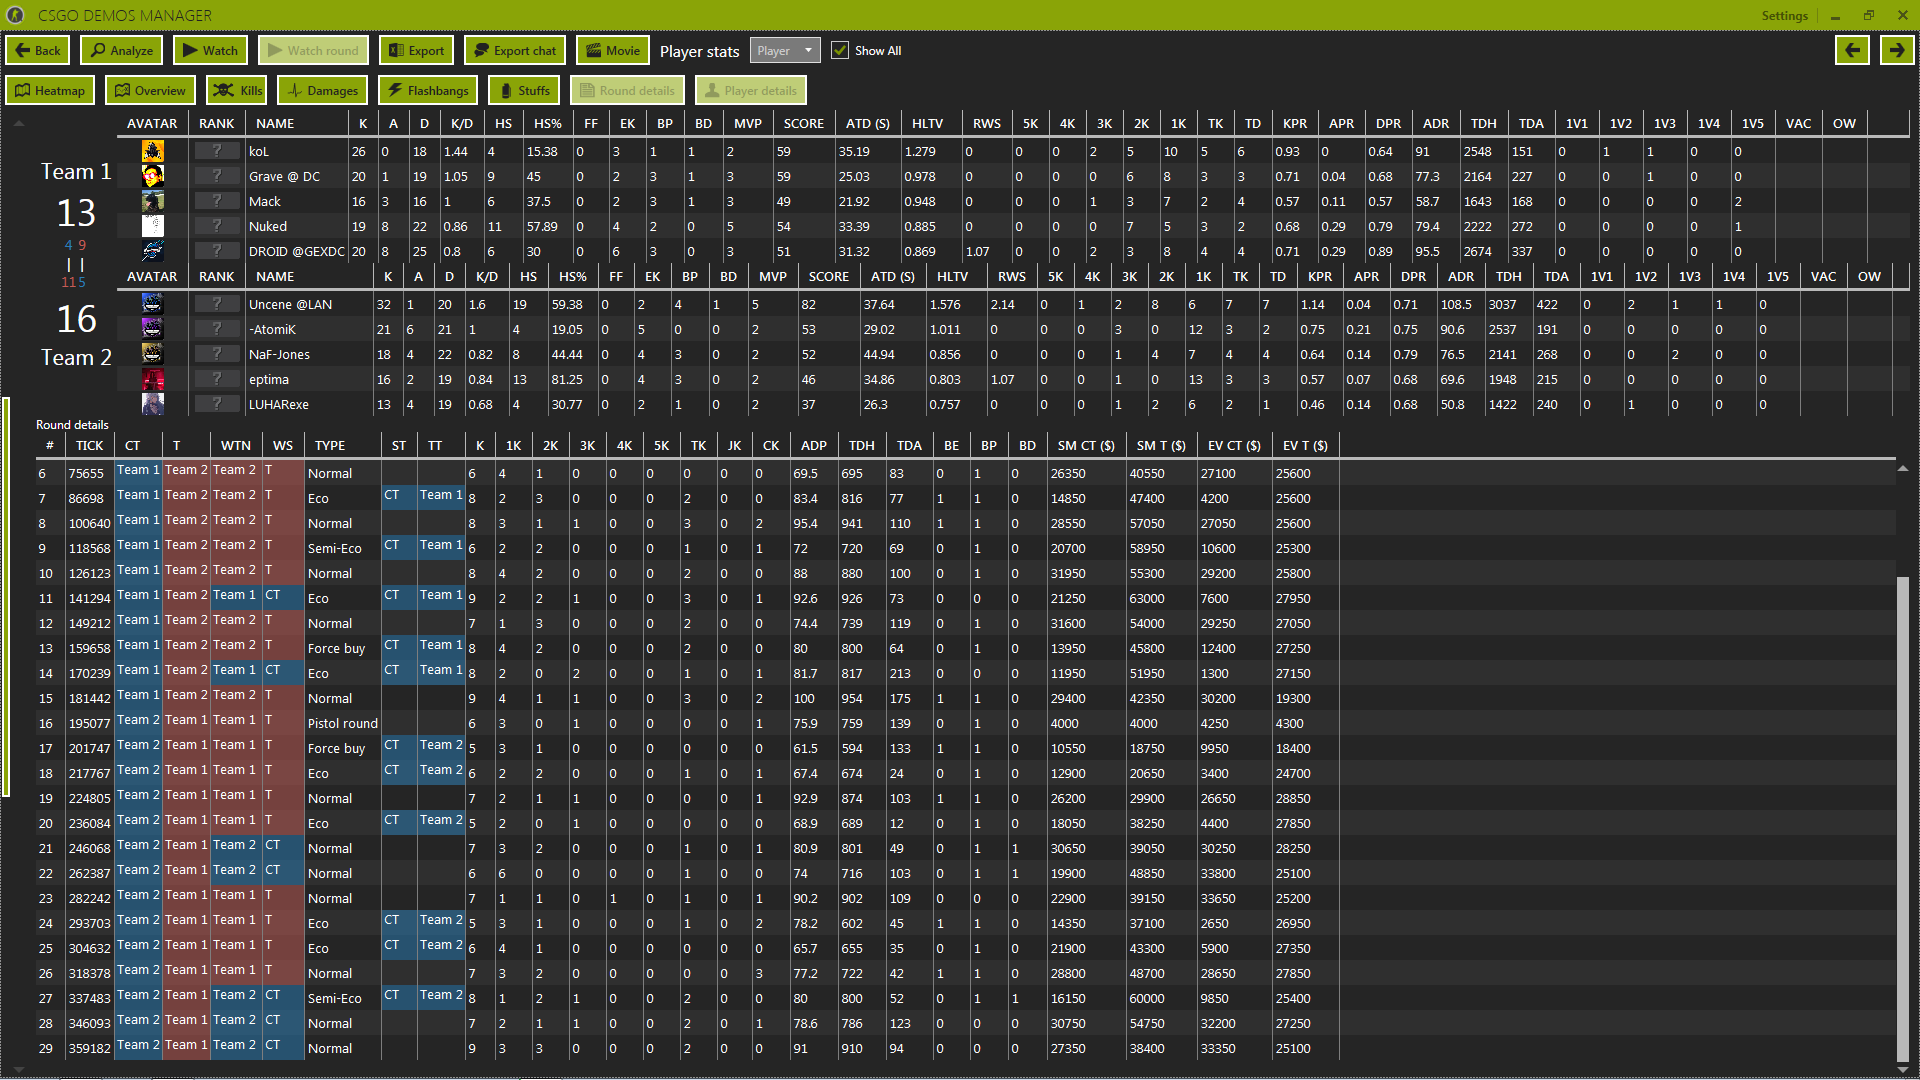Image resolution: width=1920 pixels, height=1080 pixels.
Task: Start the demo with Watch button
Action: click(210, 51)
